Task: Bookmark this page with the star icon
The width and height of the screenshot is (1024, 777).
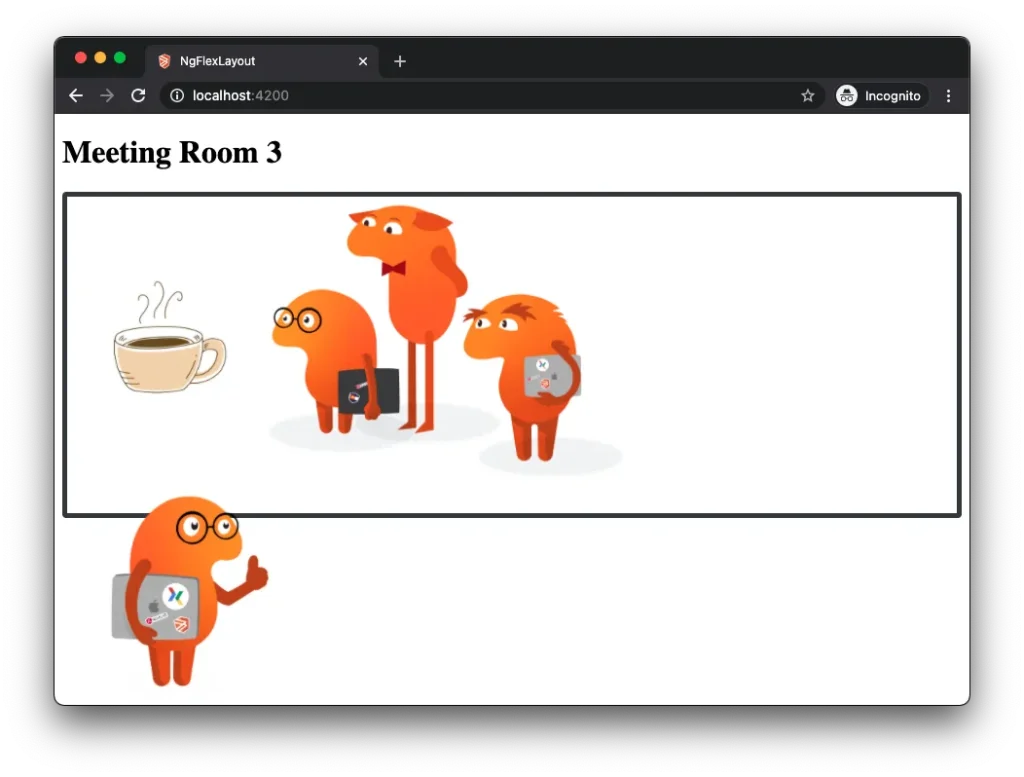Action: point(808,96)
